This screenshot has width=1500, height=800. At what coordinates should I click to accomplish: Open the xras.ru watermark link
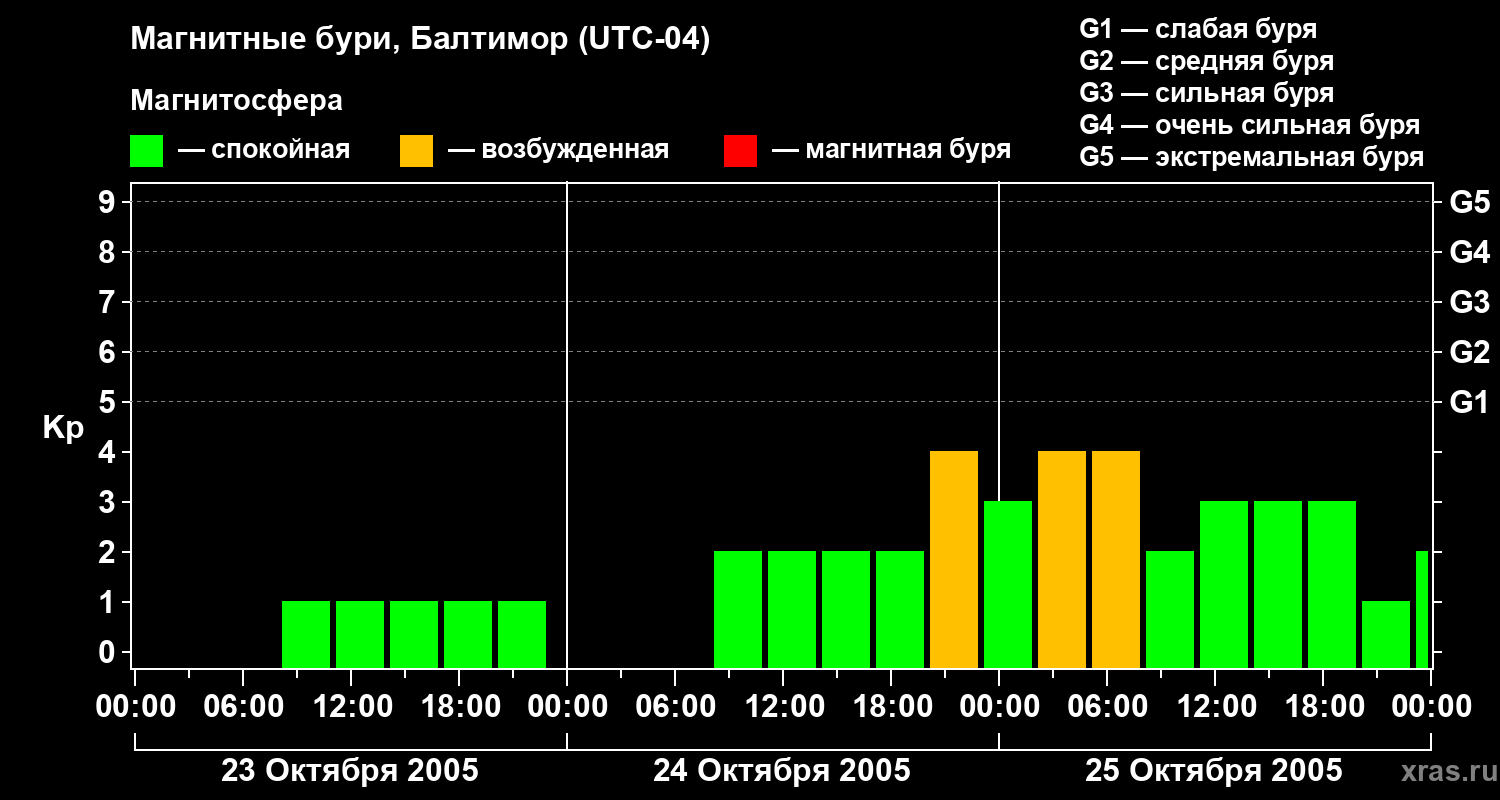tap(1443, 771)
